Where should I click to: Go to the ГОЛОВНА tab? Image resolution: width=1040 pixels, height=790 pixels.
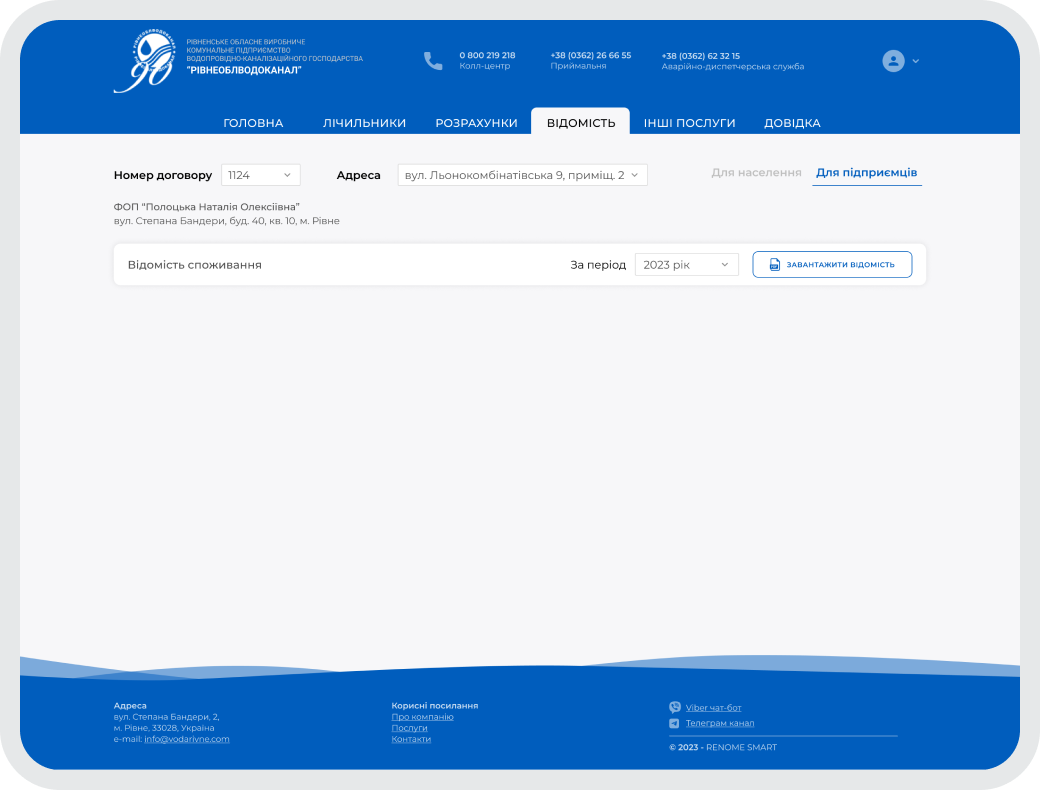pyautogui.click(x=253, y=123)
